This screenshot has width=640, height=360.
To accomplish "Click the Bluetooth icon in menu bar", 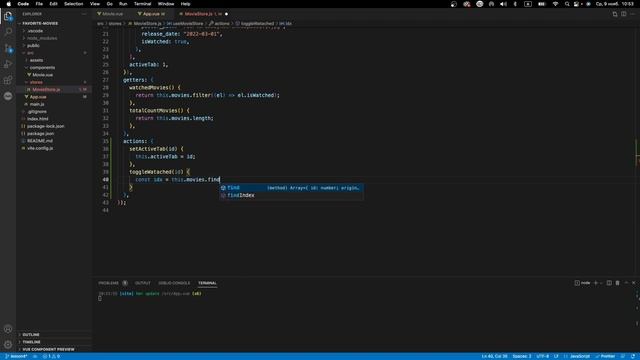I will pyautogui.click(x=515, y=4).
